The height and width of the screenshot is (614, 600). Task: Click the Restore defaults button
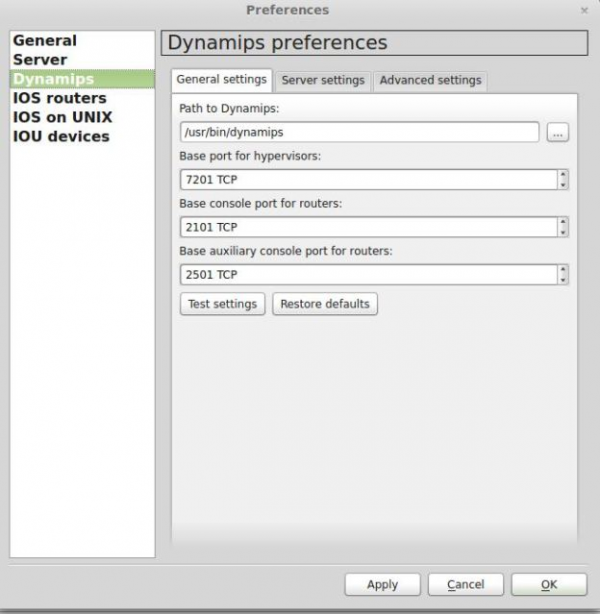(325, 304)
